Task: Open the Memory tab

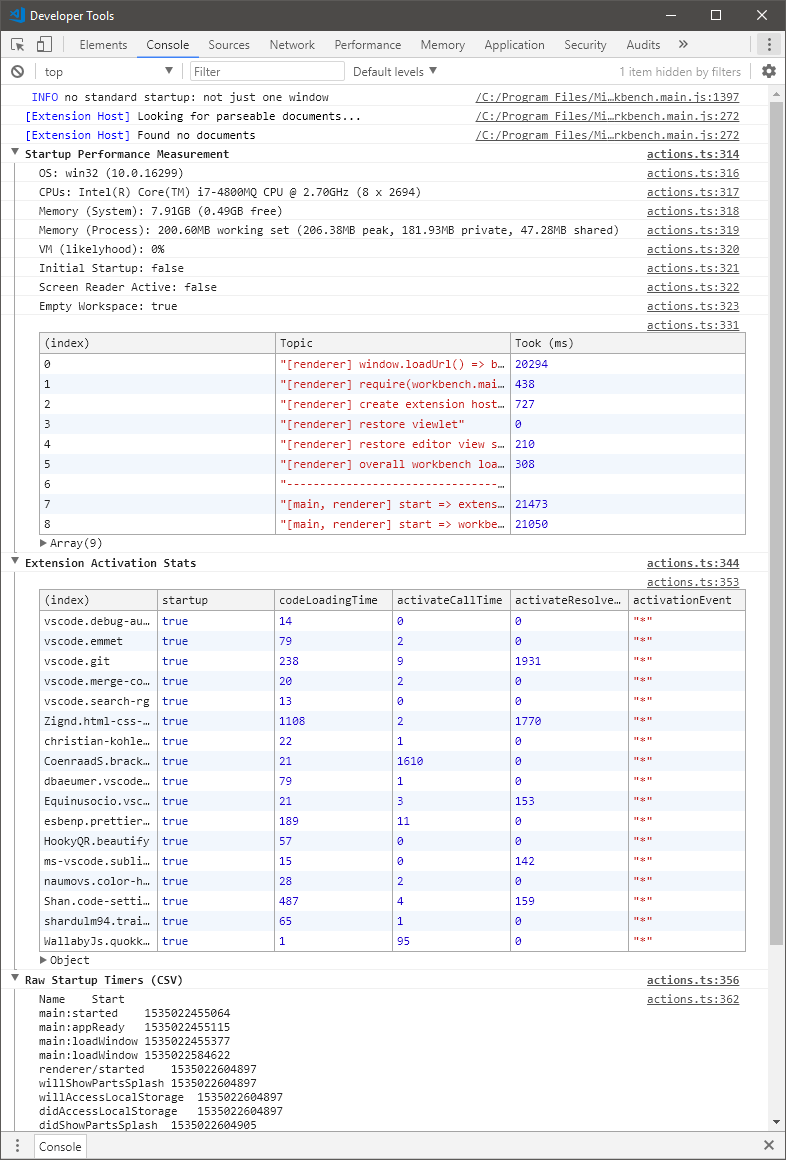Action: coord(443,44)
